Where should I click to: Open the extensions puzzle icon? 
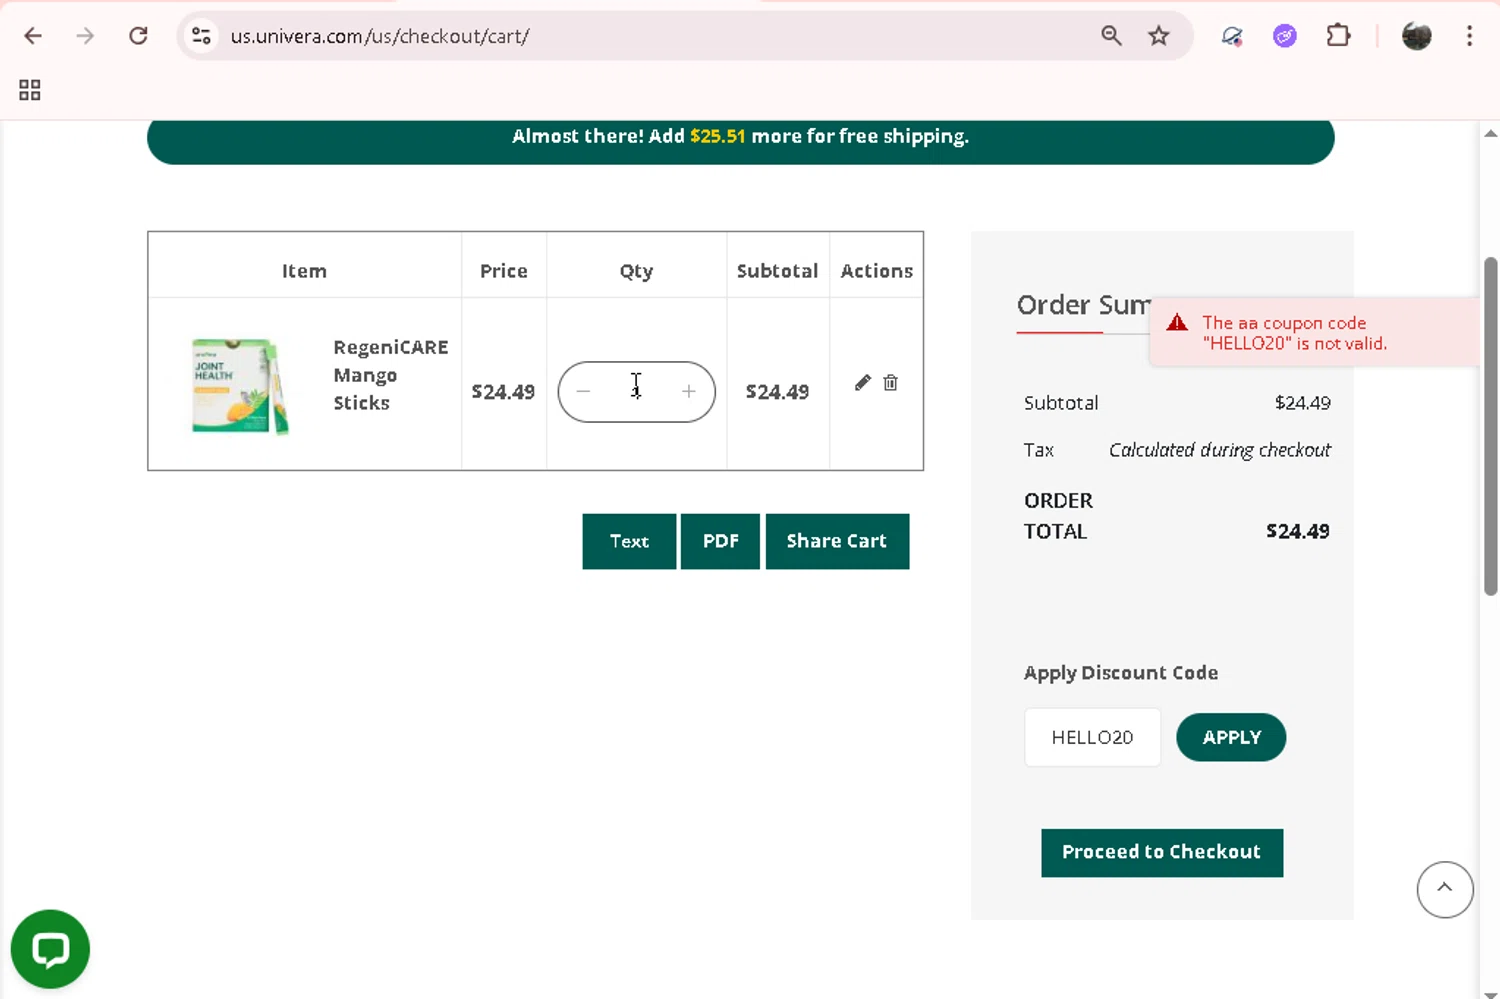[x=1338, y=36]
